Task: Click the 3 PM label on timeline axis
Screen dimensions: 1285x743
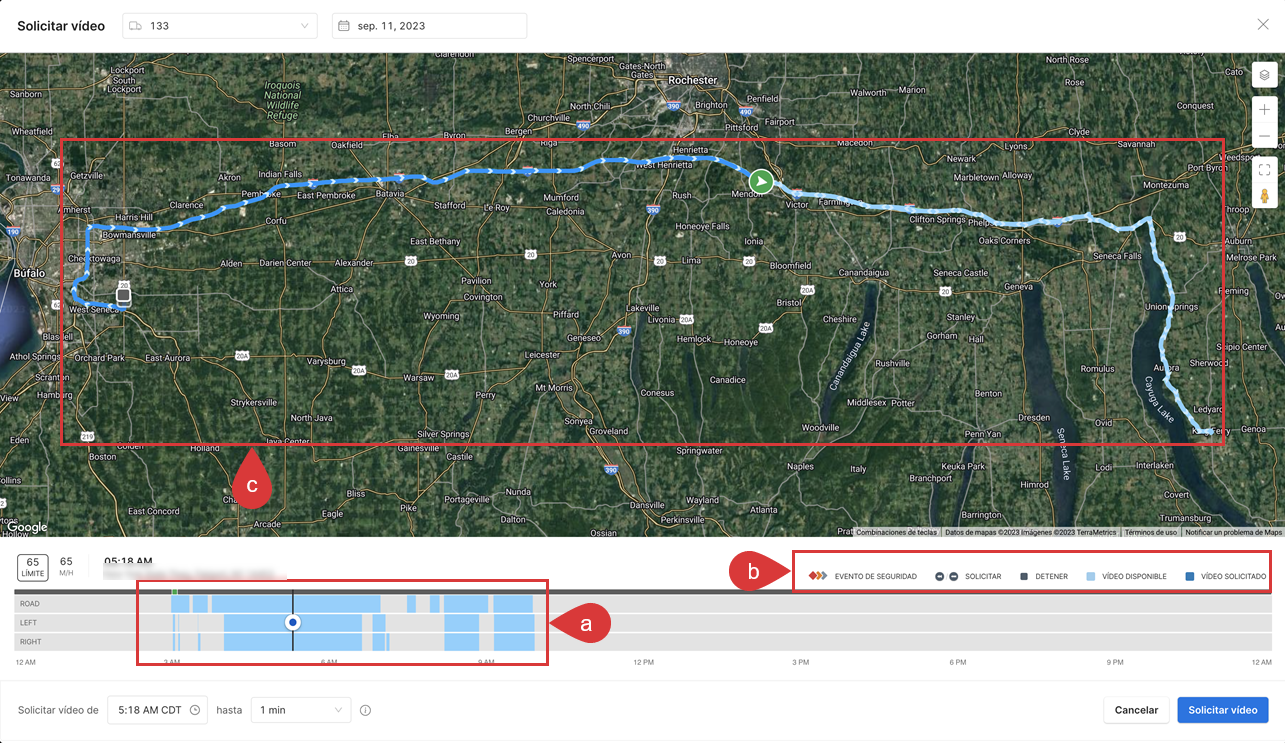Action: click(x=800, y=662)
